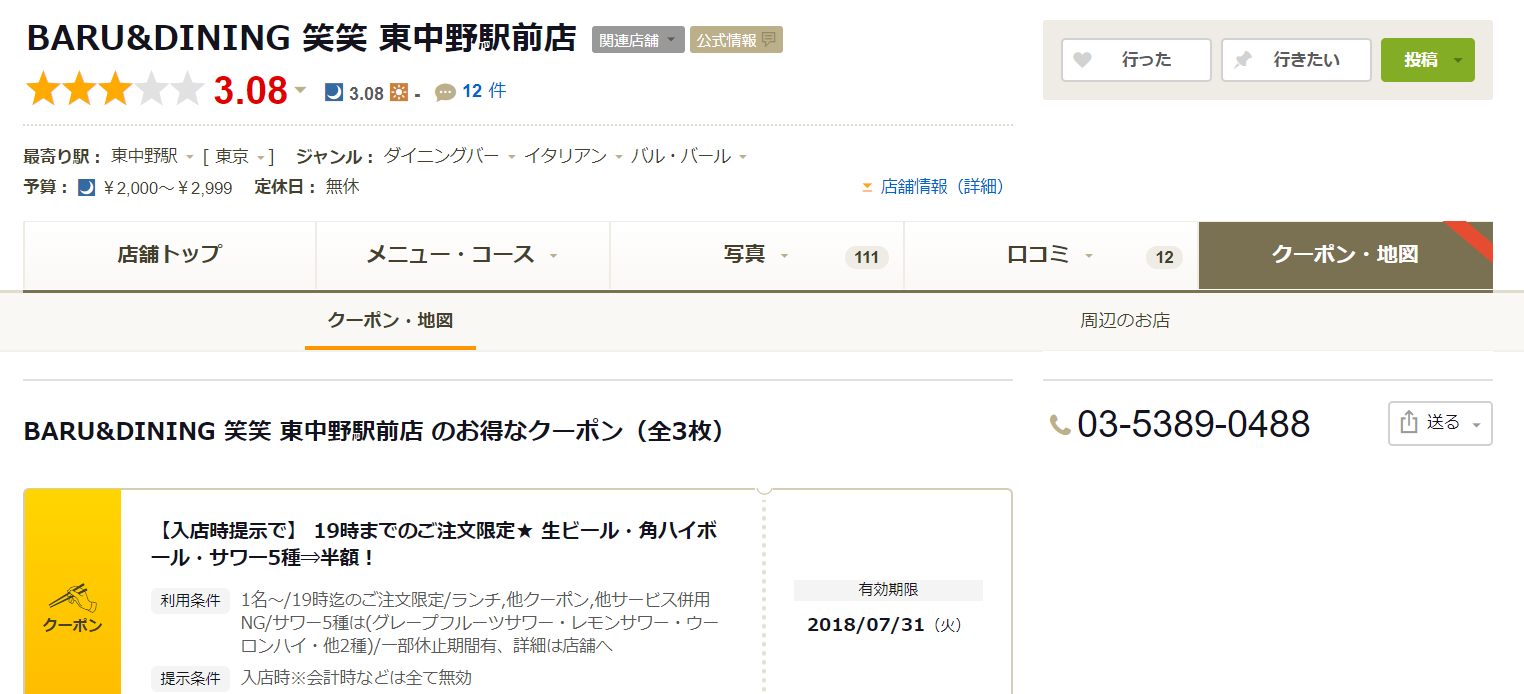Image resolution: width=1524 pixels, height=694 pixels.
Task: Click the moon dinner rating icon
Action: click(x=335, y=92)
